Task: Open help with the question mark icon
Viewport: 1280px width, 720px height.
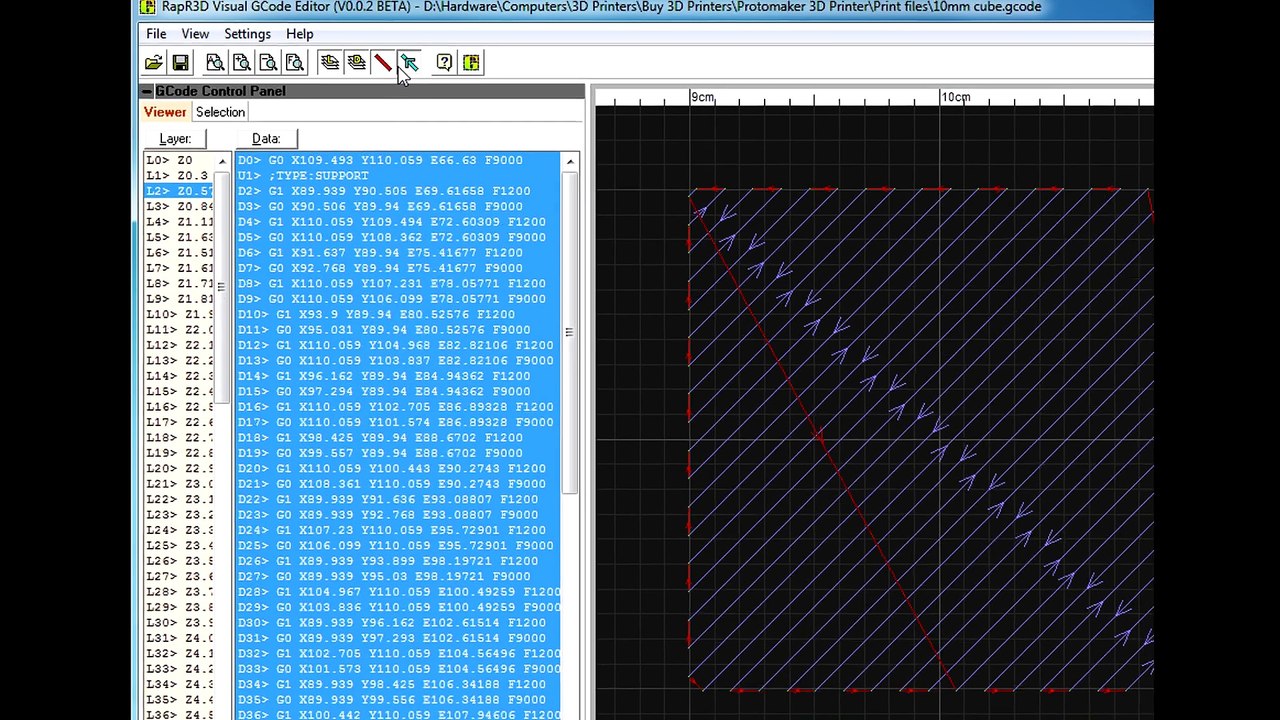Action: tap(444, 63)
